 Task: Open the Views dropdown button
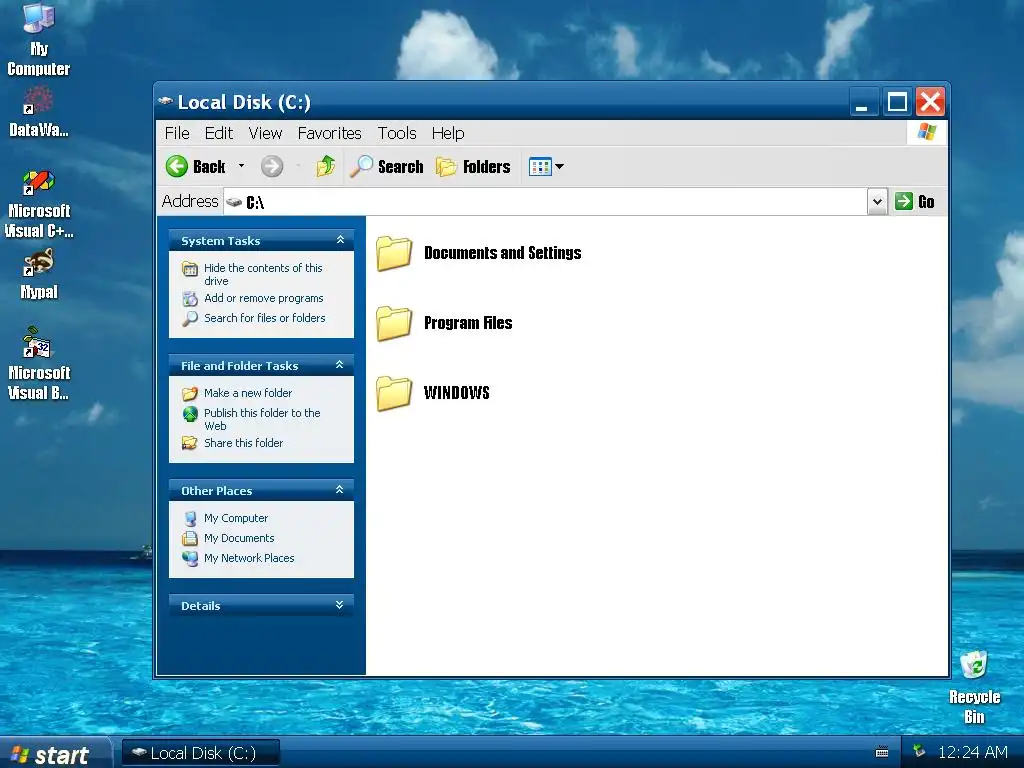tap(546, 167)
